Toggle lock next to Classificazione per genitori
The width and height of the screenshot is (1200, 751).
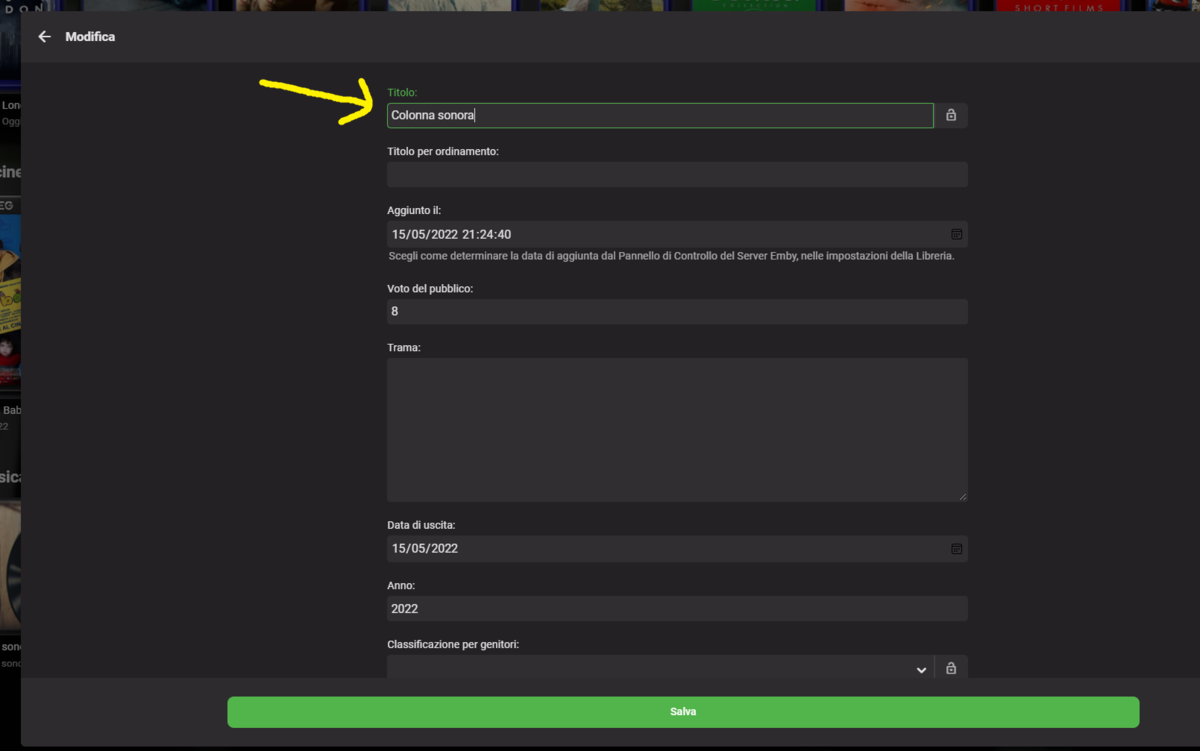951,668
